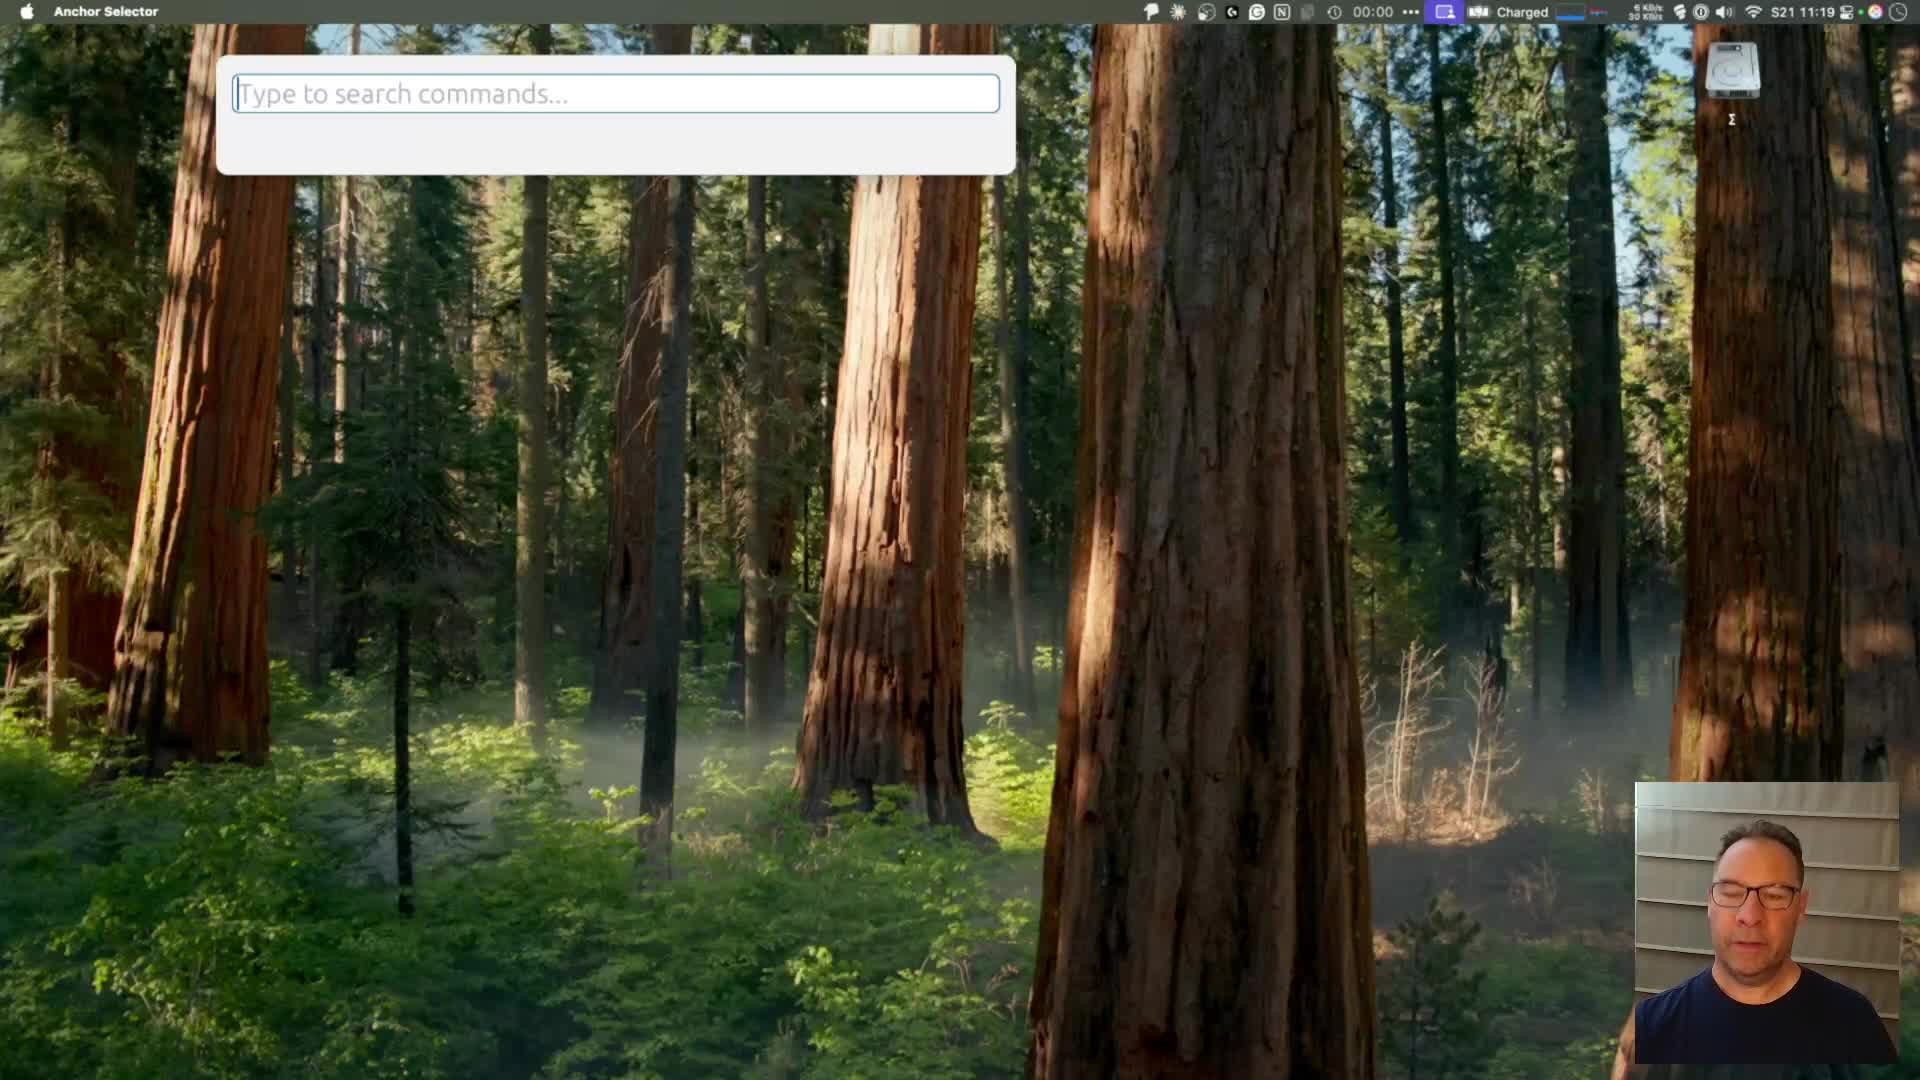Open the stopwatch timer icon showing 00:00
Viewport: 1920px width, 1080px height.
click(x=1334, y=11)
